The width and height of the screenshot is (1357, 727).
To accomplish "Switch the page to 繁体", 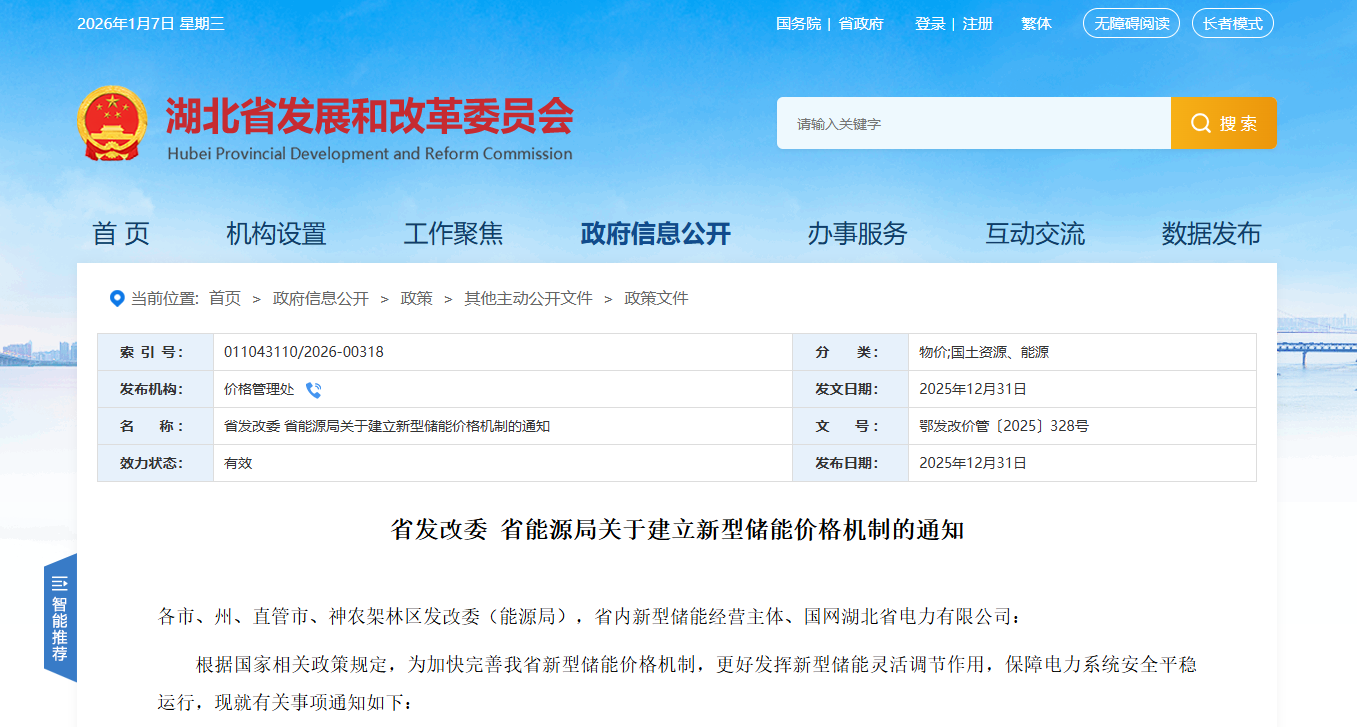I will click(x=1036, y=23).
